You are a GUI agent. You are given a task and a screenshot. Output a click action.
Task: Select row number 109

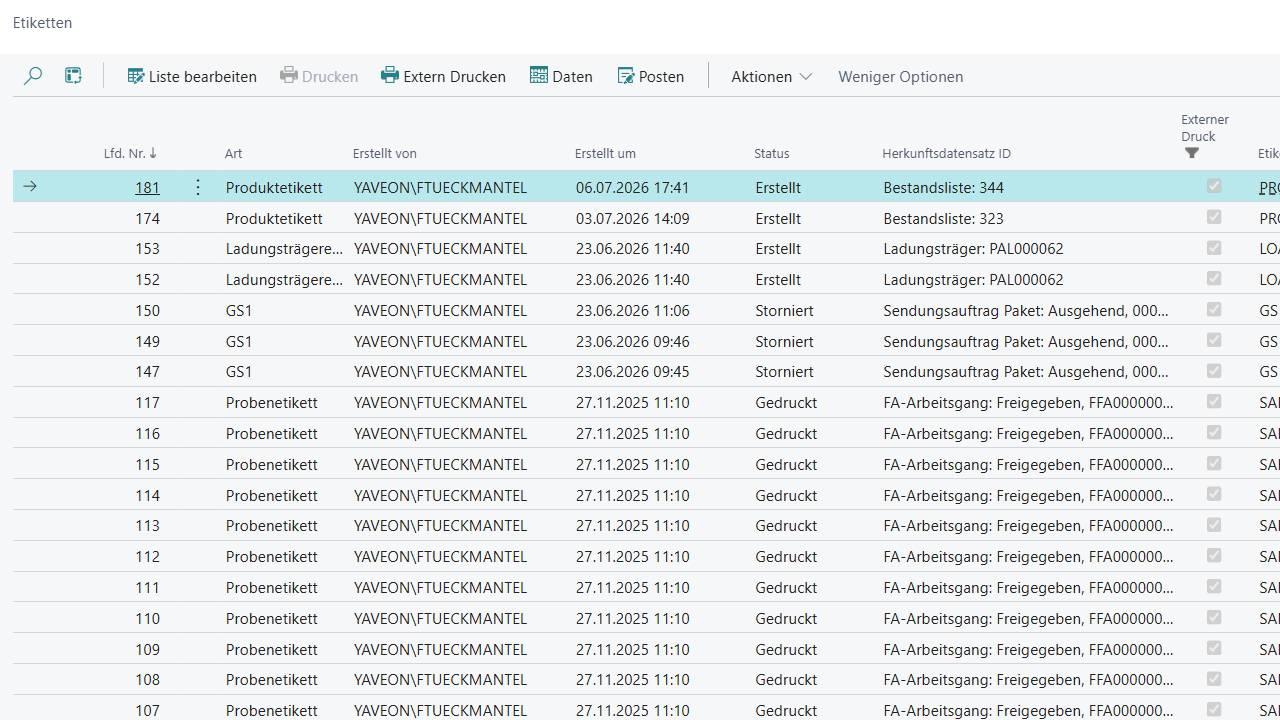[147, 649]
